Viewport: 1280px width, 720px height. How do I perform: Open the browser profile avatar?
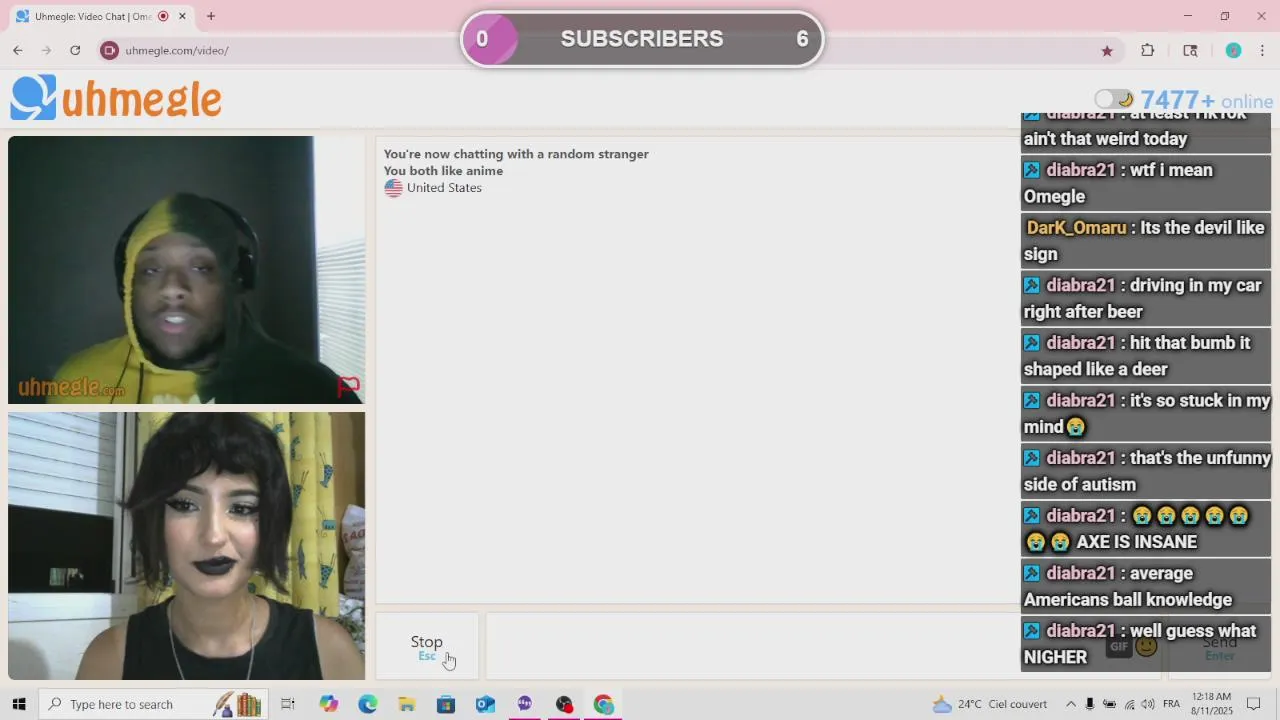[x=1233, y=50]
